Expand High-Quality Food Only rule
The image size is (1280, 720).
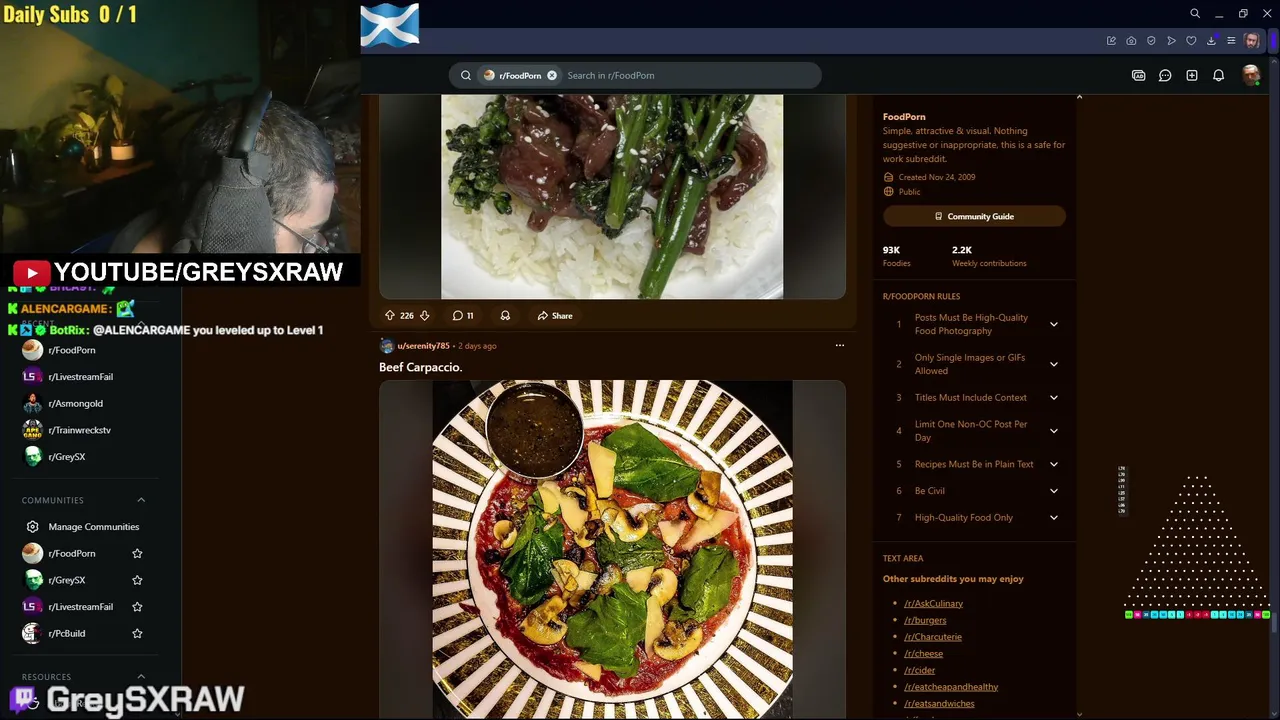click(1053, 517)
